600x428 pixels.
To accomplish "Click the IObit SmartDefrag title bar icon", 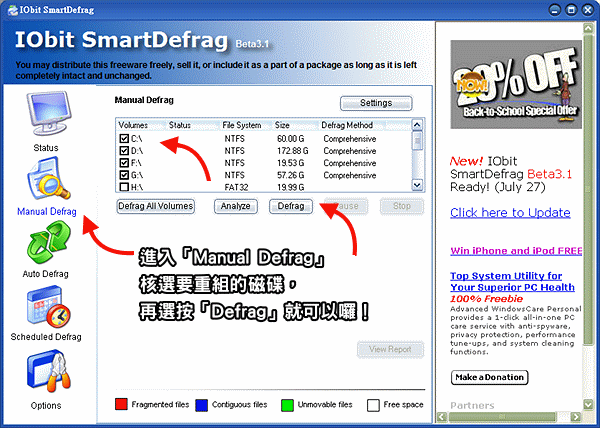I will 13,10.
